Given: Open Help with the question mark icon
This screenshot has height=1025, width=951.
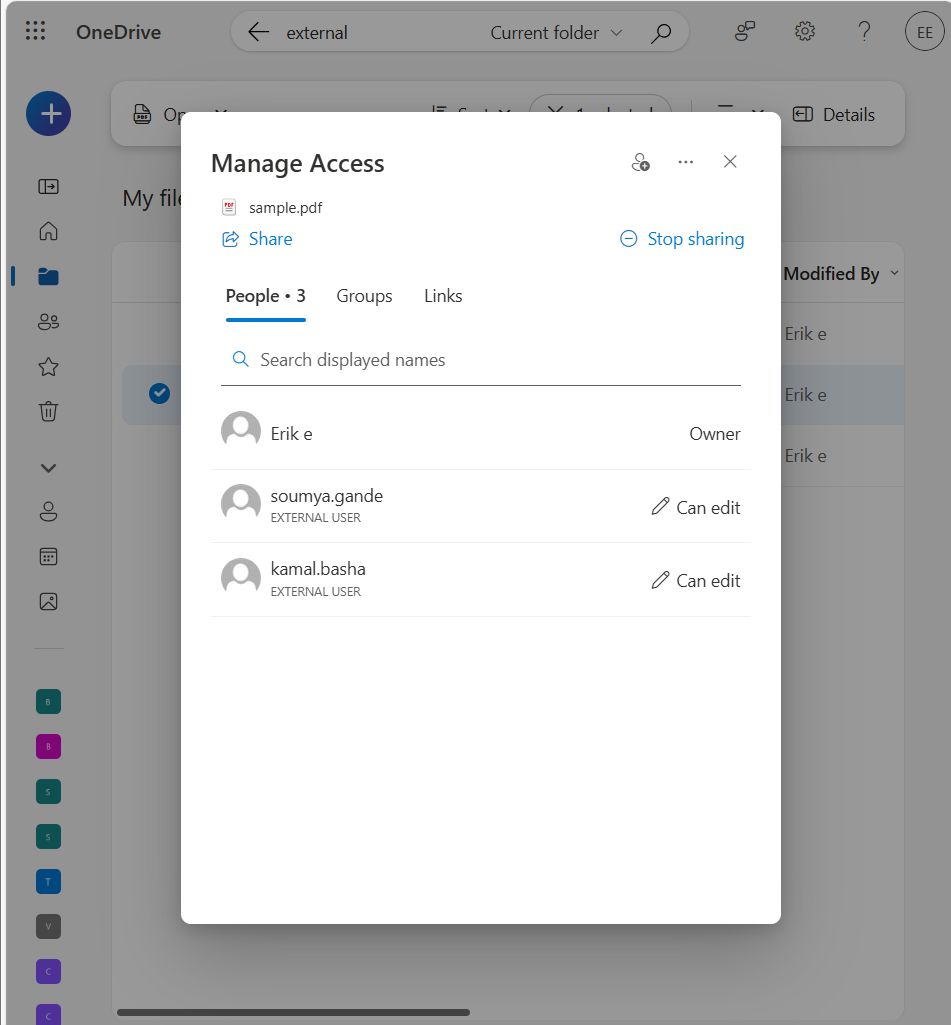Looking at the screenshot, I should [x=864, y=31].
